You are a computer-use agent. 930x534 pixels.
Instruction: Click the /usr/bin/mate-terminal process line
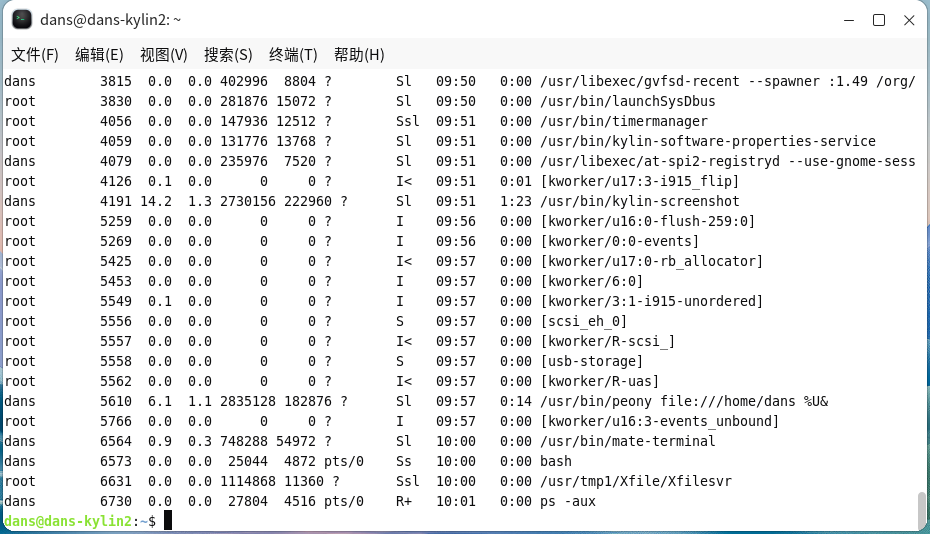coord(627,441)
